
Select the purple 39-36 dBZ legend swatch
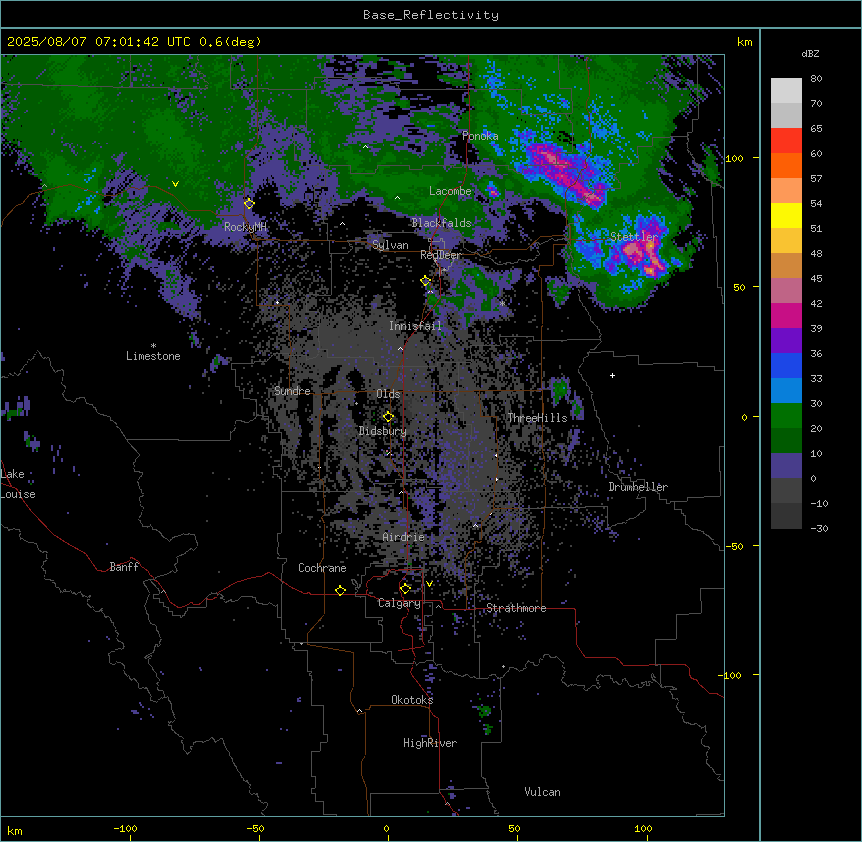pos(786,341)
